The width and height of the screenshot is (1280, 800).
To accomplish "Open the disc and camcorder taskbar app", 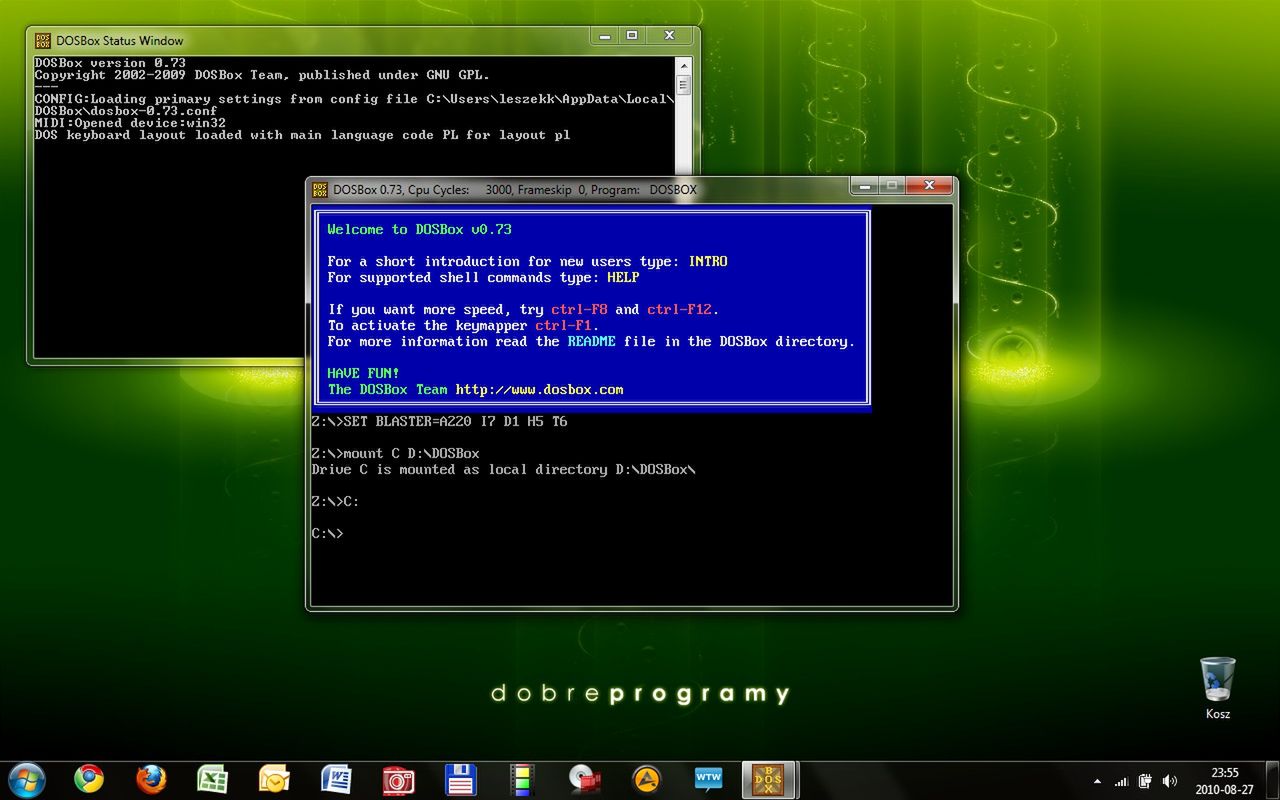I will point(584,779).
